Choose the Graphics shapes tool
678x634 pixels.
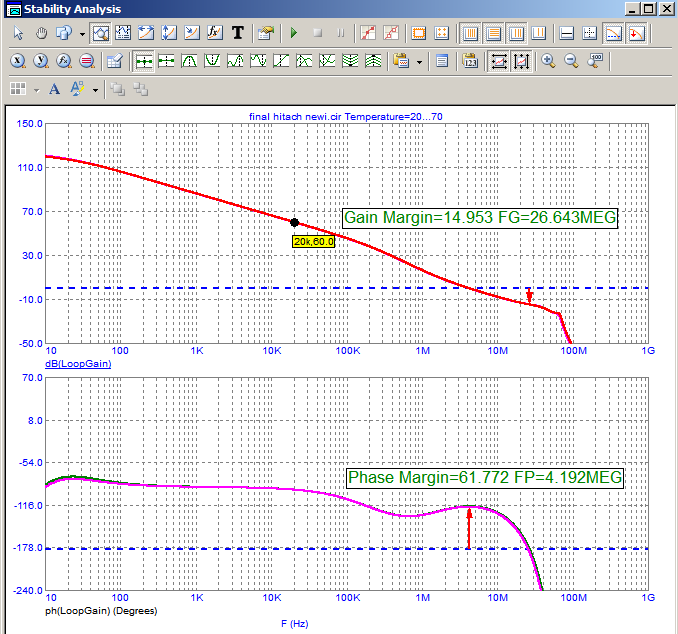(64, 33)
